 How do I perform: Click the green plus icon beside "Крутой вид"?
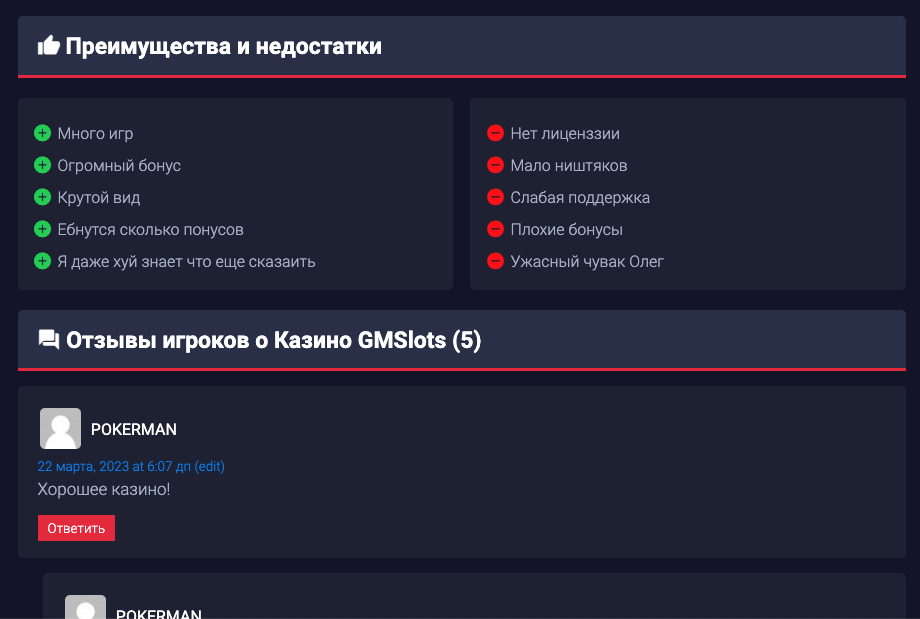(x=42, y=197)
